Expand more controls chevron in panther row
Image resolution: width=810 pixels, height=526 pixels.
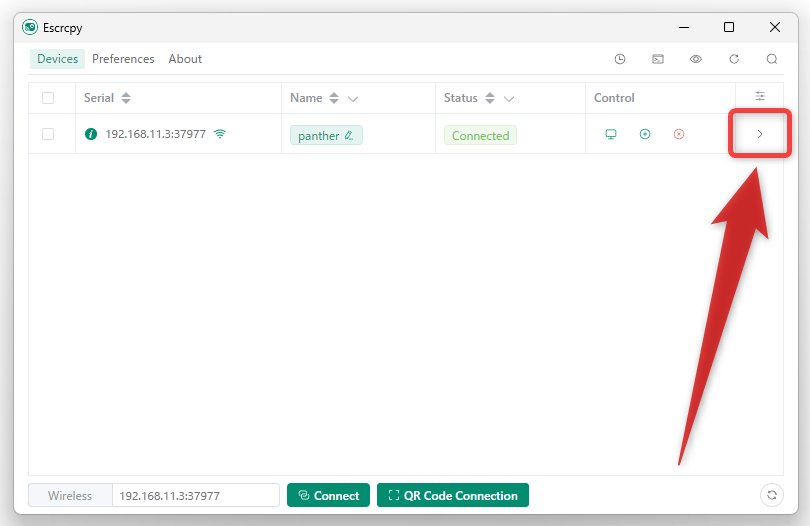(x=760, y=134)
